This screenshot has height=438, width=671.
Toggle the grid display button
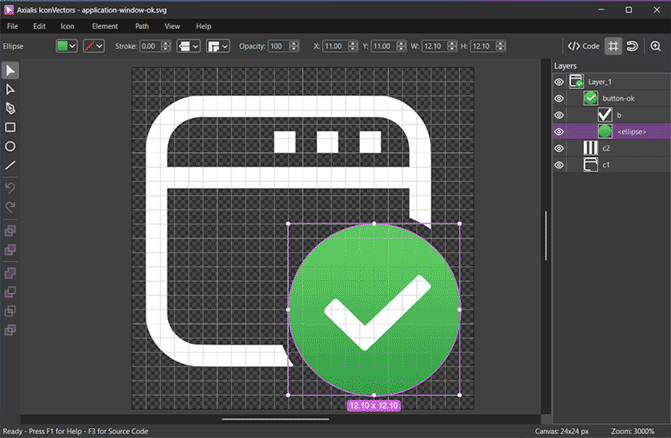[612, 46]
